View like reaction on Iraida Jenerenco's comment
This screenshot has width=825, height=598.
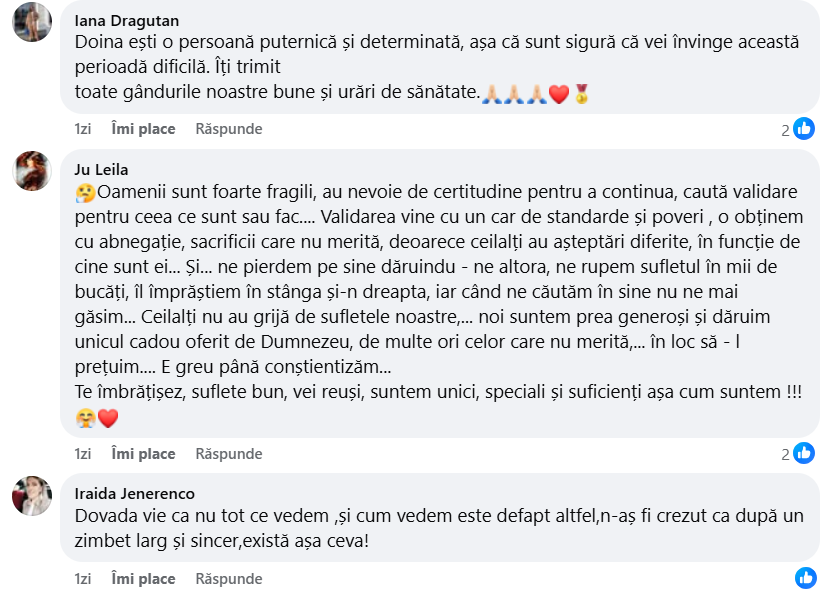(805, 578)
